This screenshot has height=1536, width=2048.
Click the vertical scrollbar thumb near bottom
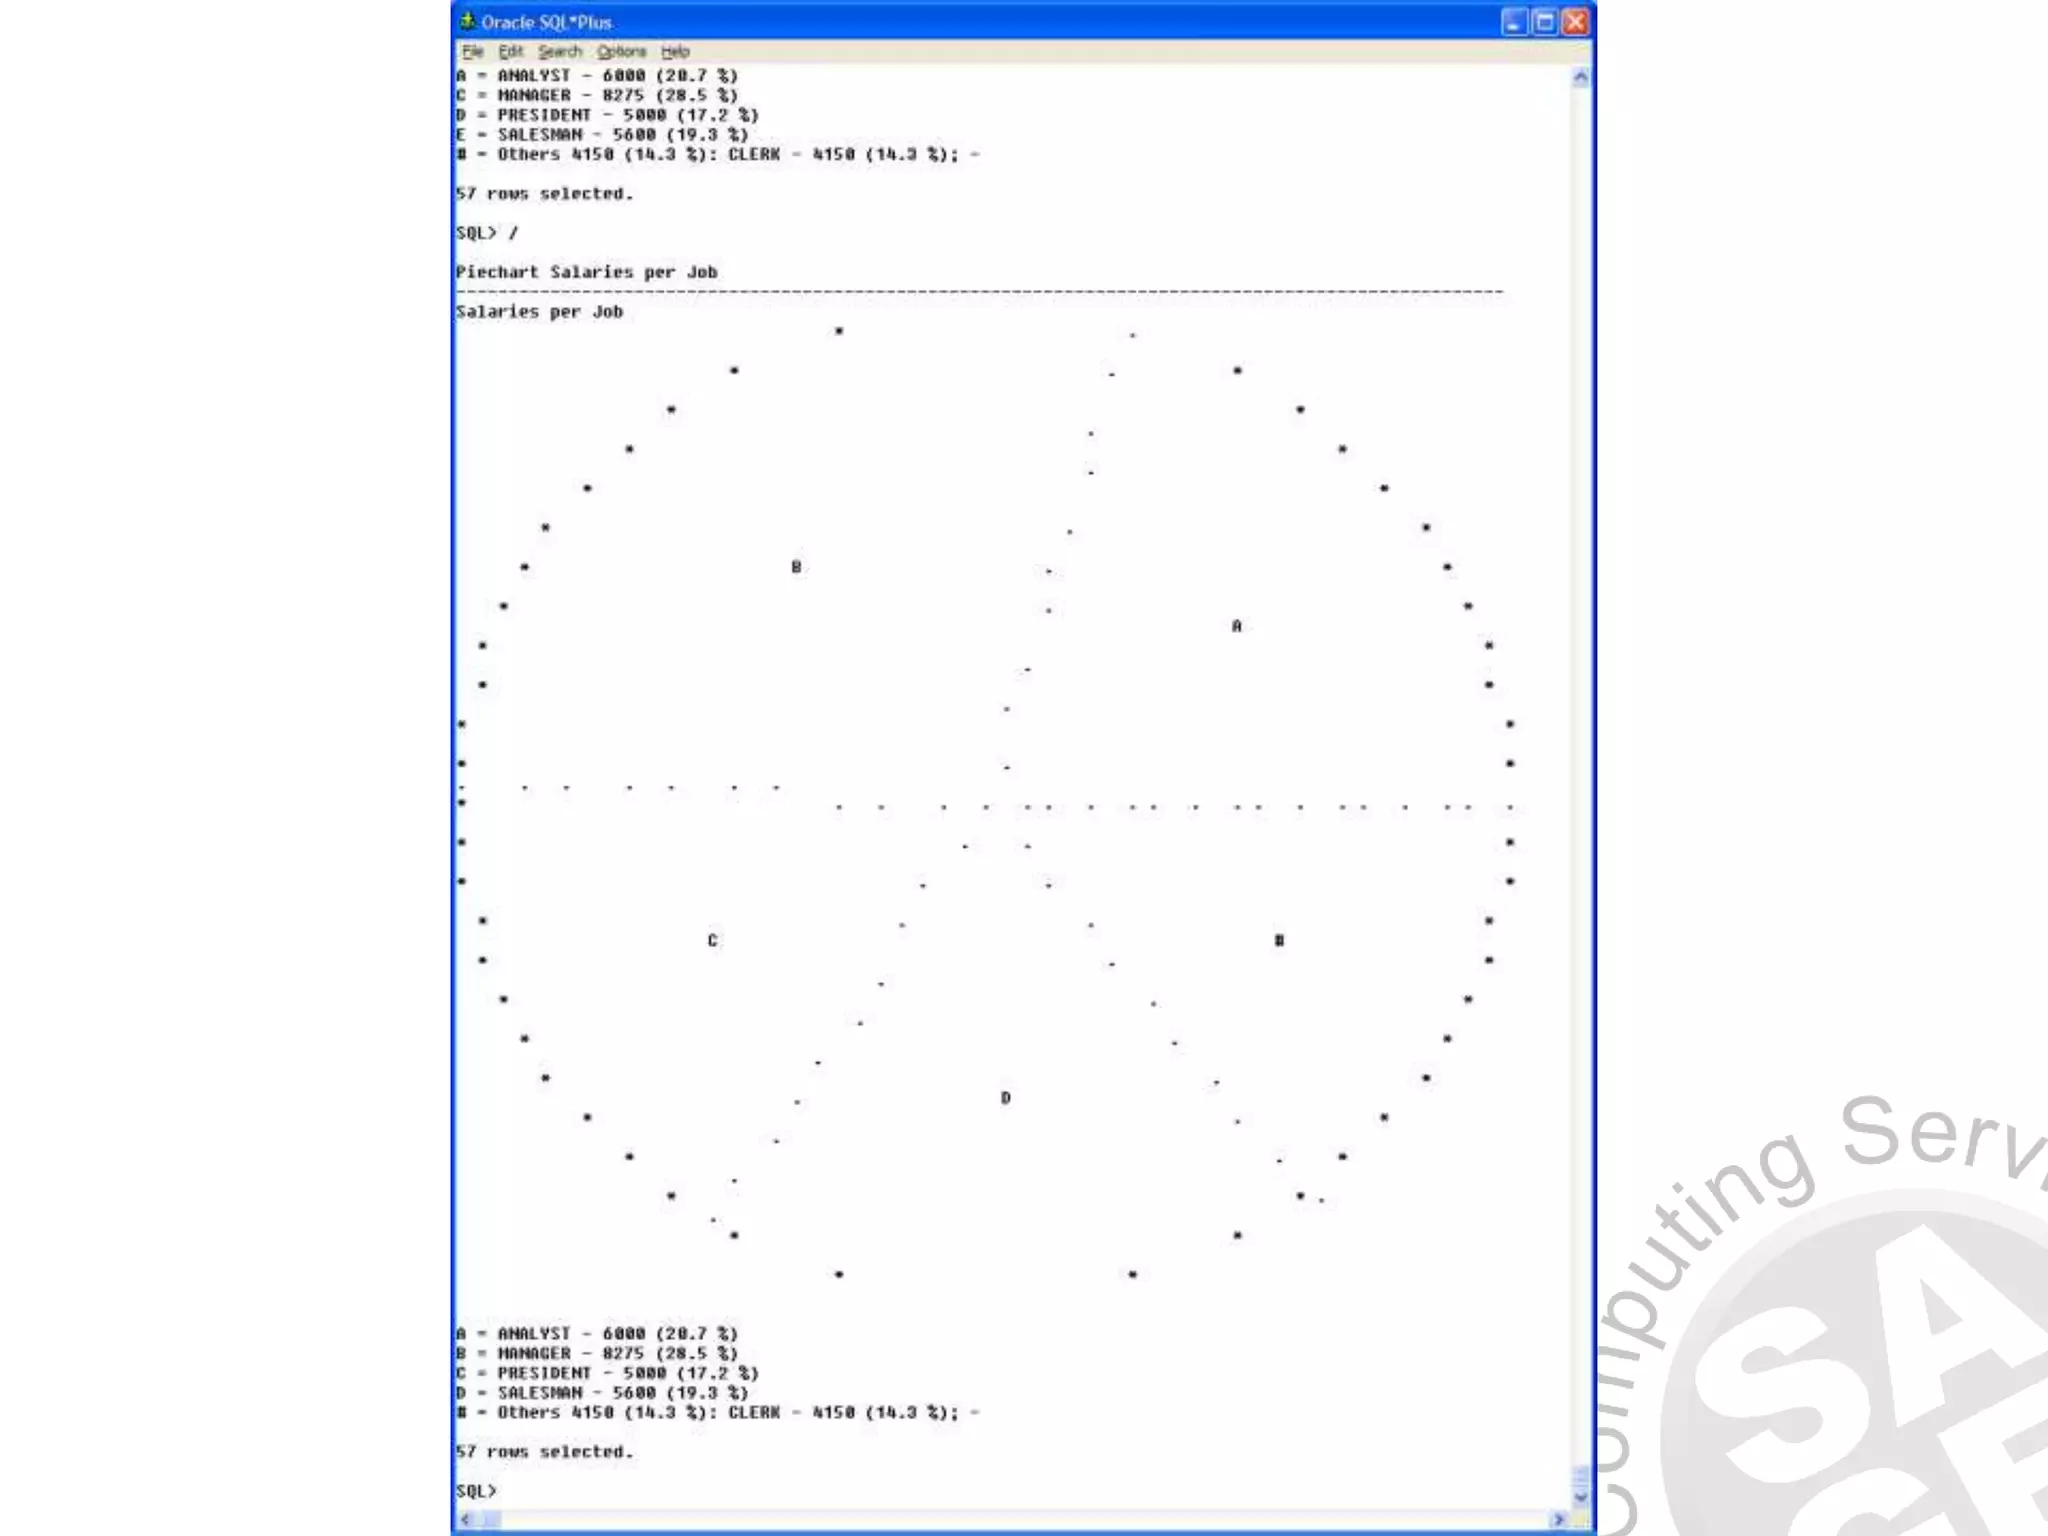tap(1580, 1476)
